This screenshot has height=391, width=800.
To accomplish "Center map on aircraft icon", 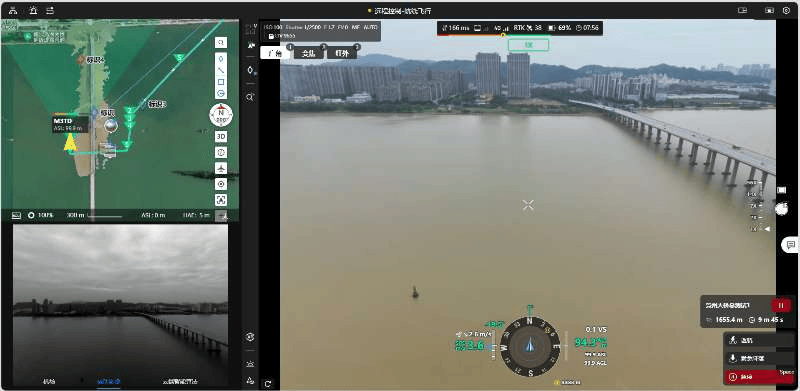I will point(221,168).
